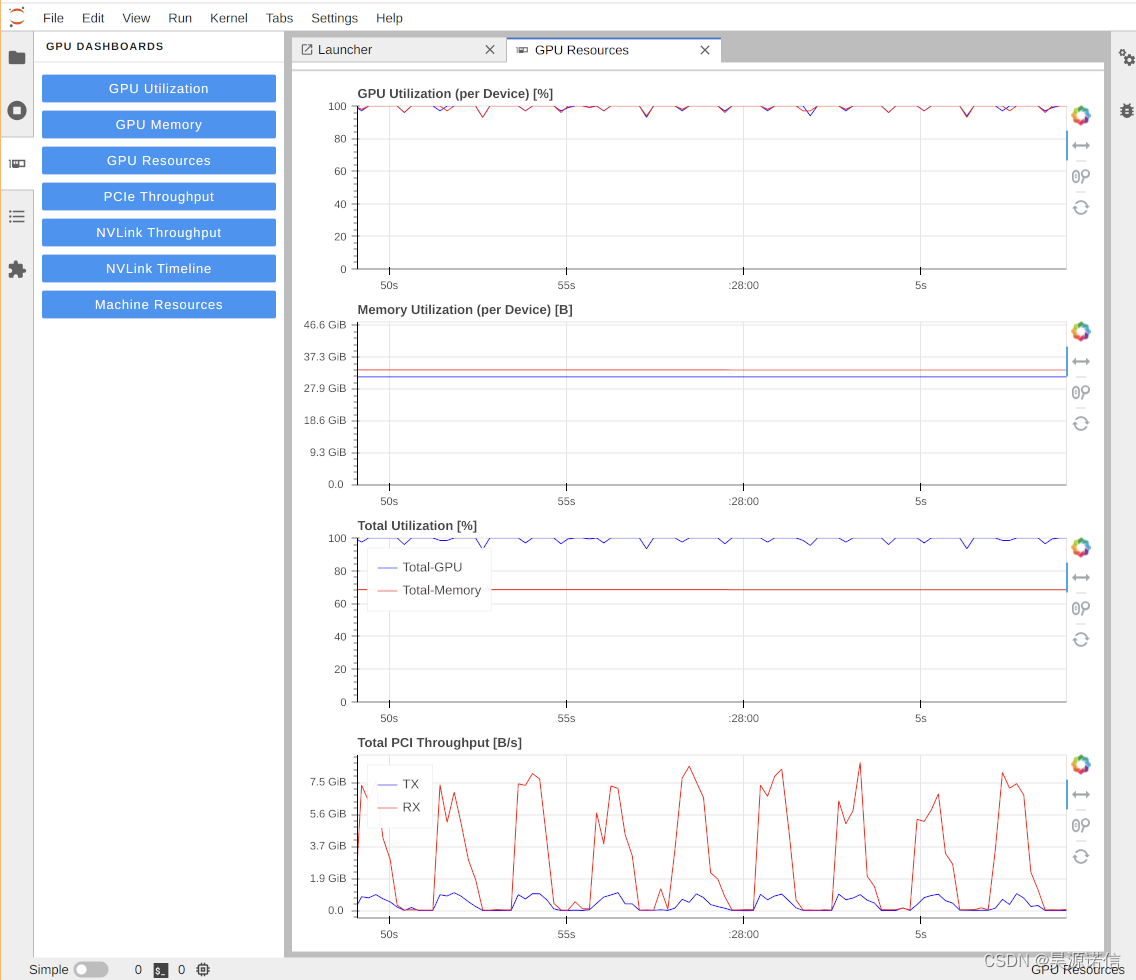Viewport: 1136px width, 980px height.
Task: Open the Machine Resources dashboard
Action: [159, 305]
